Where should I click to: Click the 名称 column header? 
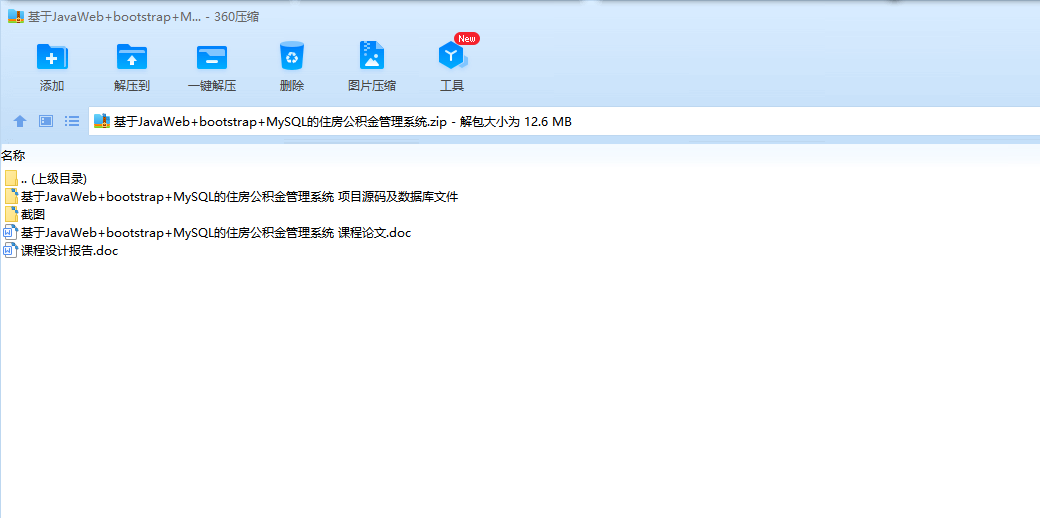click(13, 156)
